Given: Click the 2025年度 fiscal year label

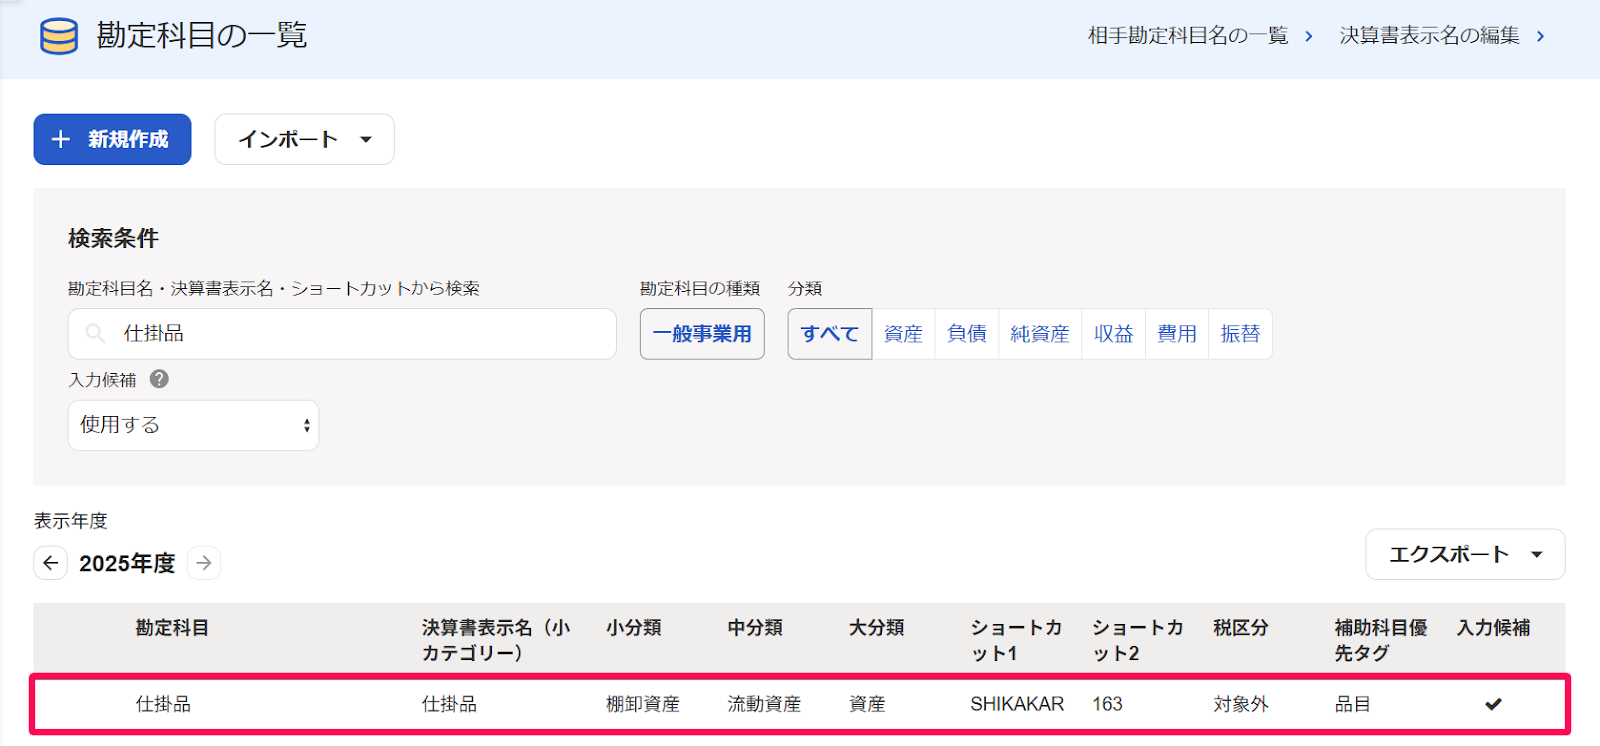Looking at the screenshot, I should coord(127,563).
